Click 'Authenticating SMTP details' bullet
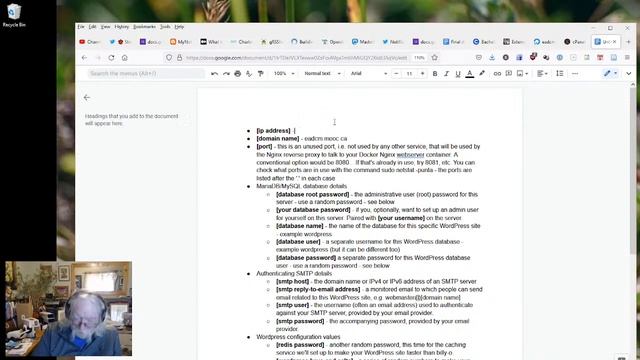Image resolution: width=640 pixels, height=360 pixels. pos(294,273)
